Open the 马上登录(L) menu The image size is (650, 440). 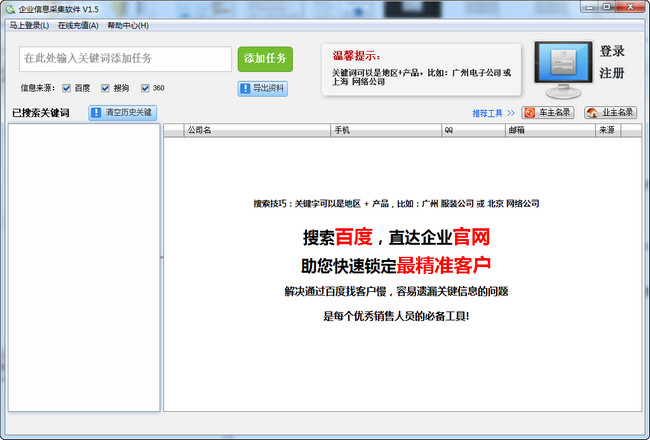coord(29,26)
